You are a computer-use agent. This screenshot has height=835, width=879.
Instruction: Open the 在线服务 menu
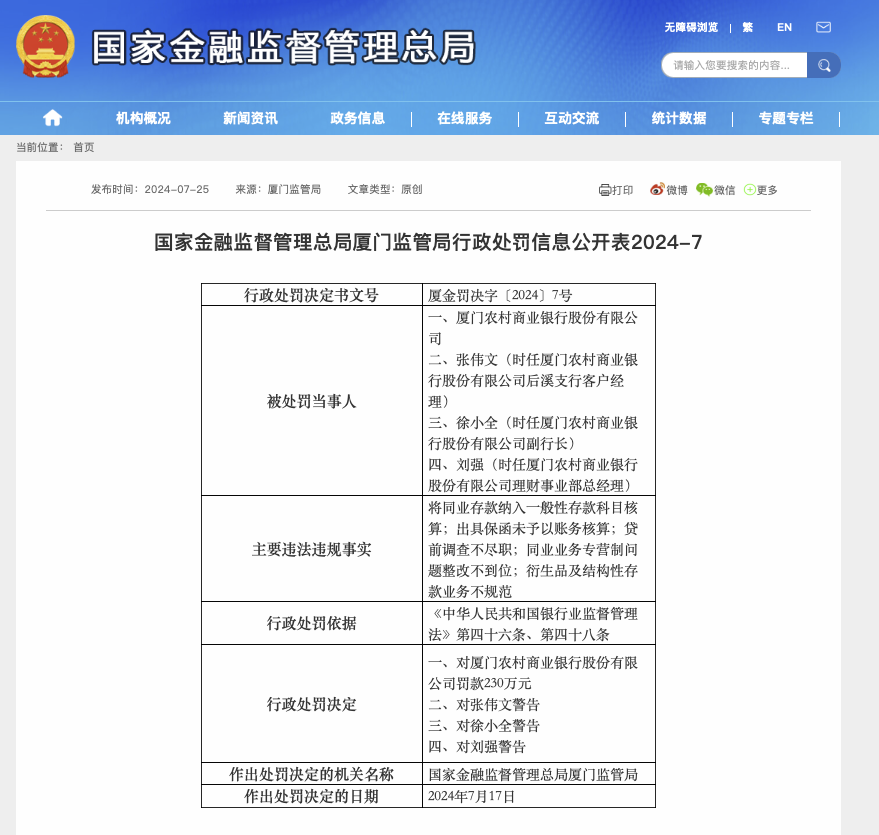coord(464,118)
